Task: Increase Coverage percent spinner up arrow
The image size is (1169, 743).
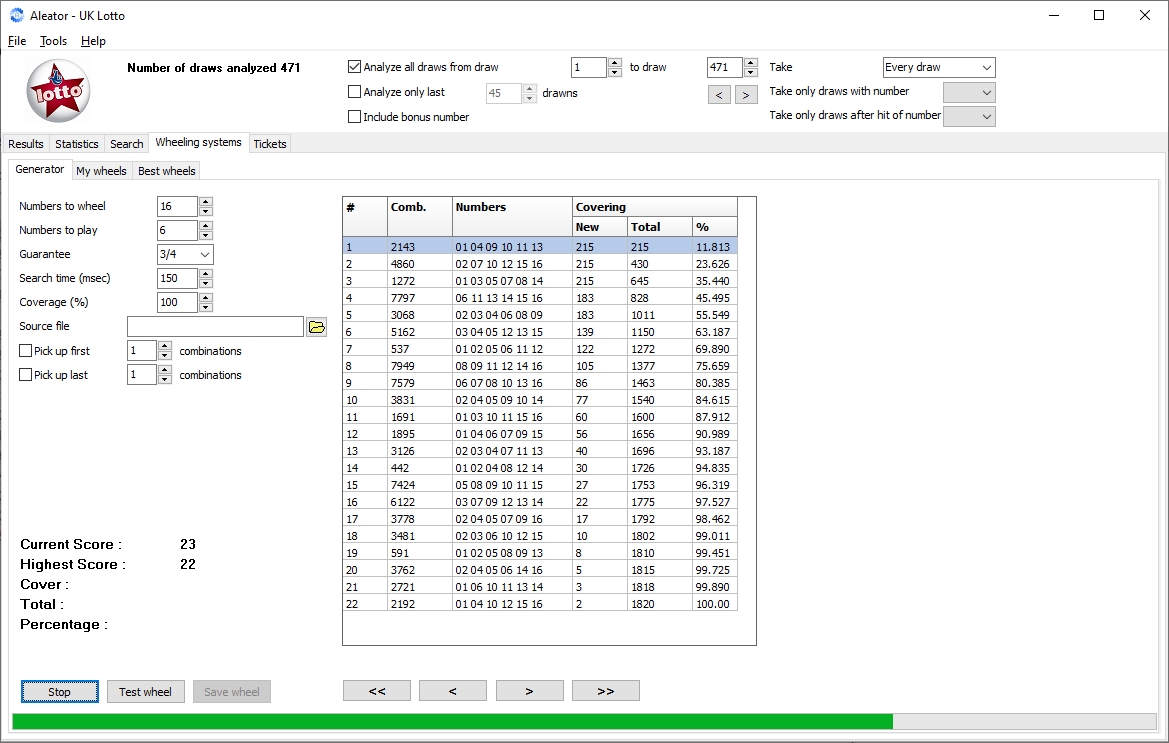Action: [x=207, y=297]
